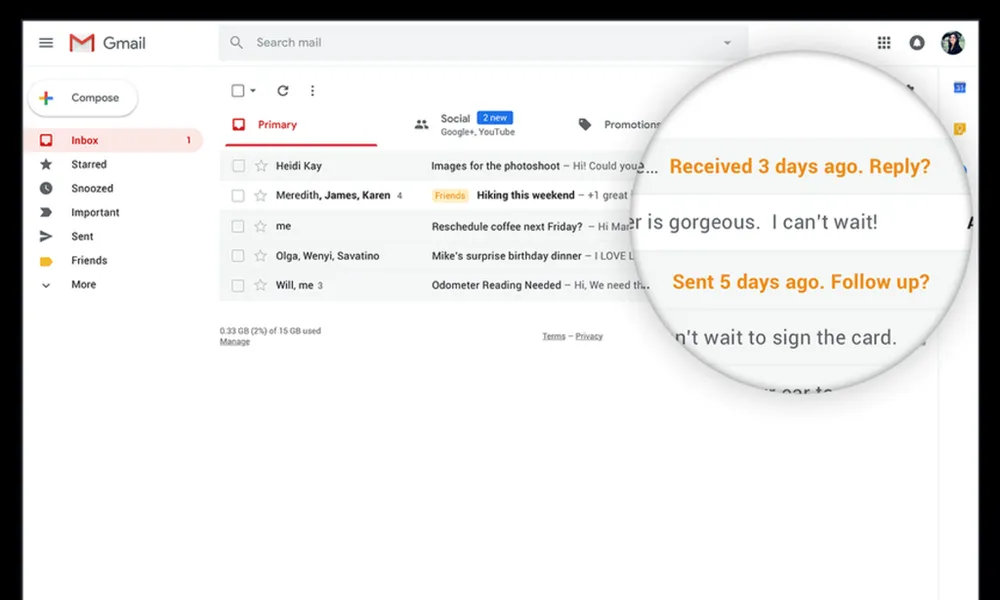Open the Starred folder

tap(89, 165)
